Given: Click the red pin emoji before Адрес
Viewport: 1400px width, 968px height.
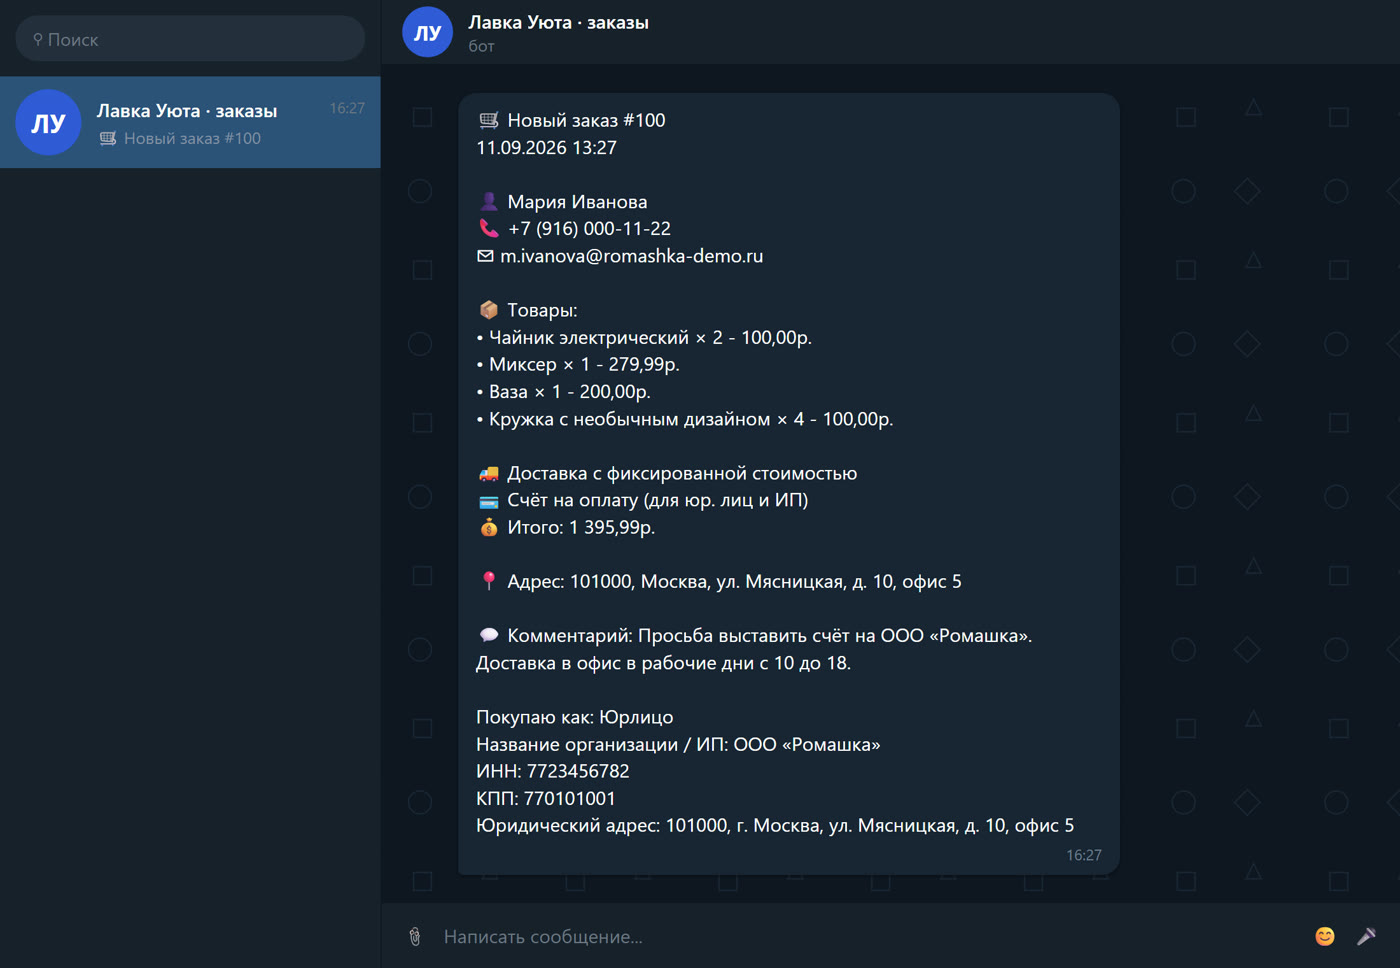Looking at the screenshot, I should point(488,581).
